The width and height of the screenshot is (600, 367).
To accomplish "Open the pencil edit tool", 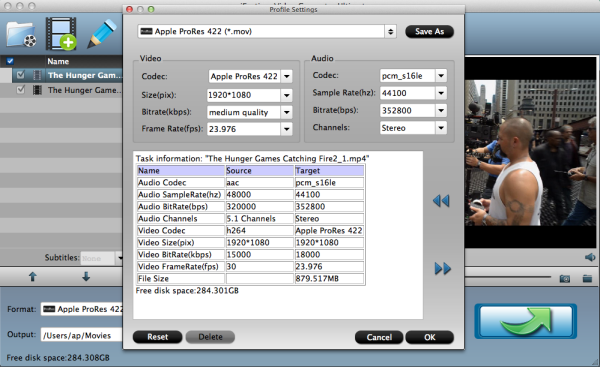I will (101, 34).
